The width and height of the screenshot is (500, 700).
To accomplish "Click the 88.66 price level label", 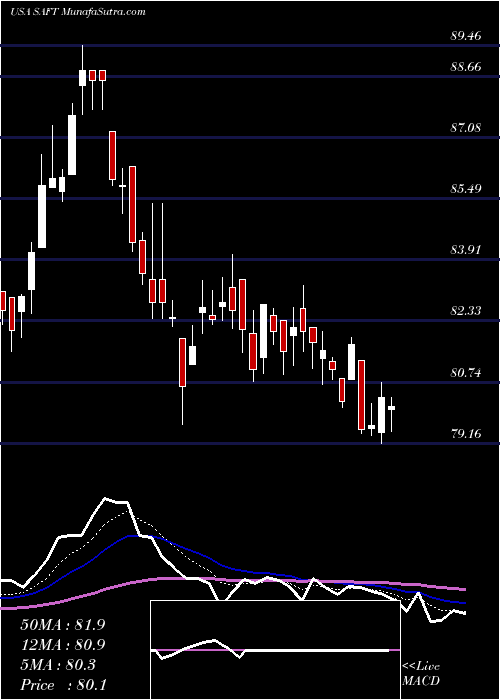I will (466, 67).
